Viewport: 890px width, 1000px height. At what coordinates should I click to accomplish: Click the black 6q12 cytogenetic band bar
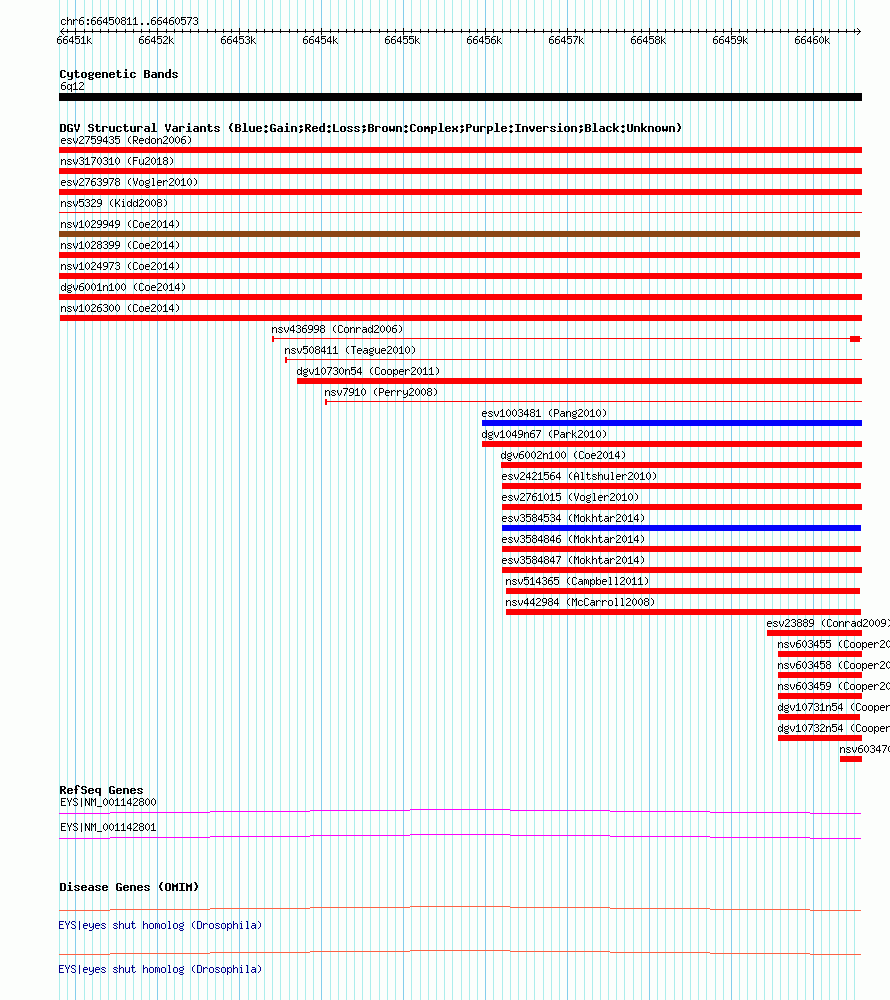[460, 98]
